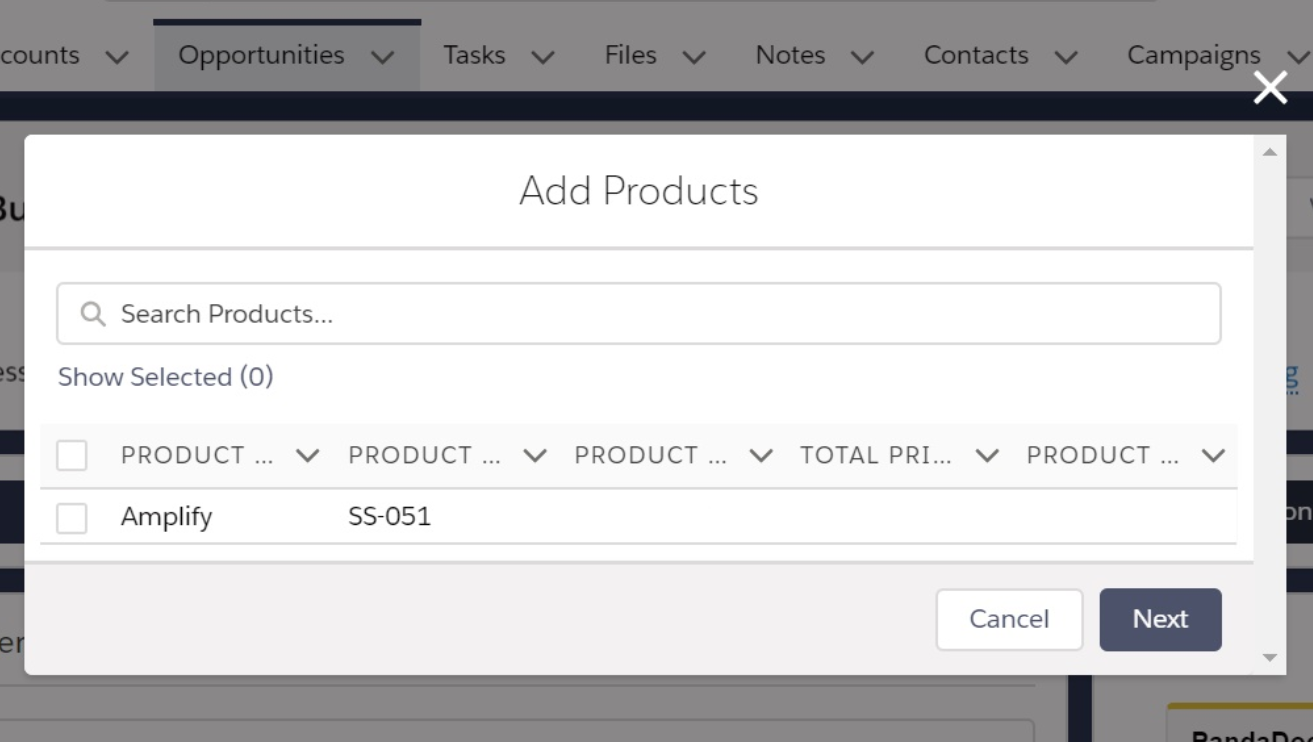Check the Amplify product checkbox
Screen dimensions: 1313x742
click(x=72, y=518)
